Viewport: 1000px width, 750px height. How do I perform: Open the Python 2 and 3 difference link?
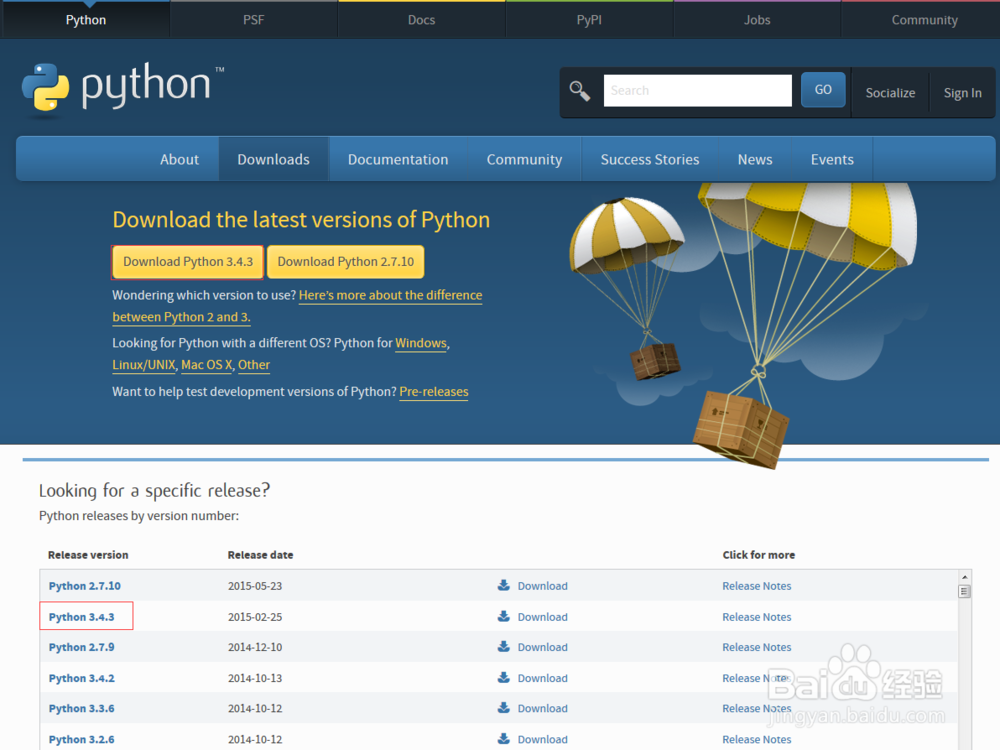click(390, 295)
